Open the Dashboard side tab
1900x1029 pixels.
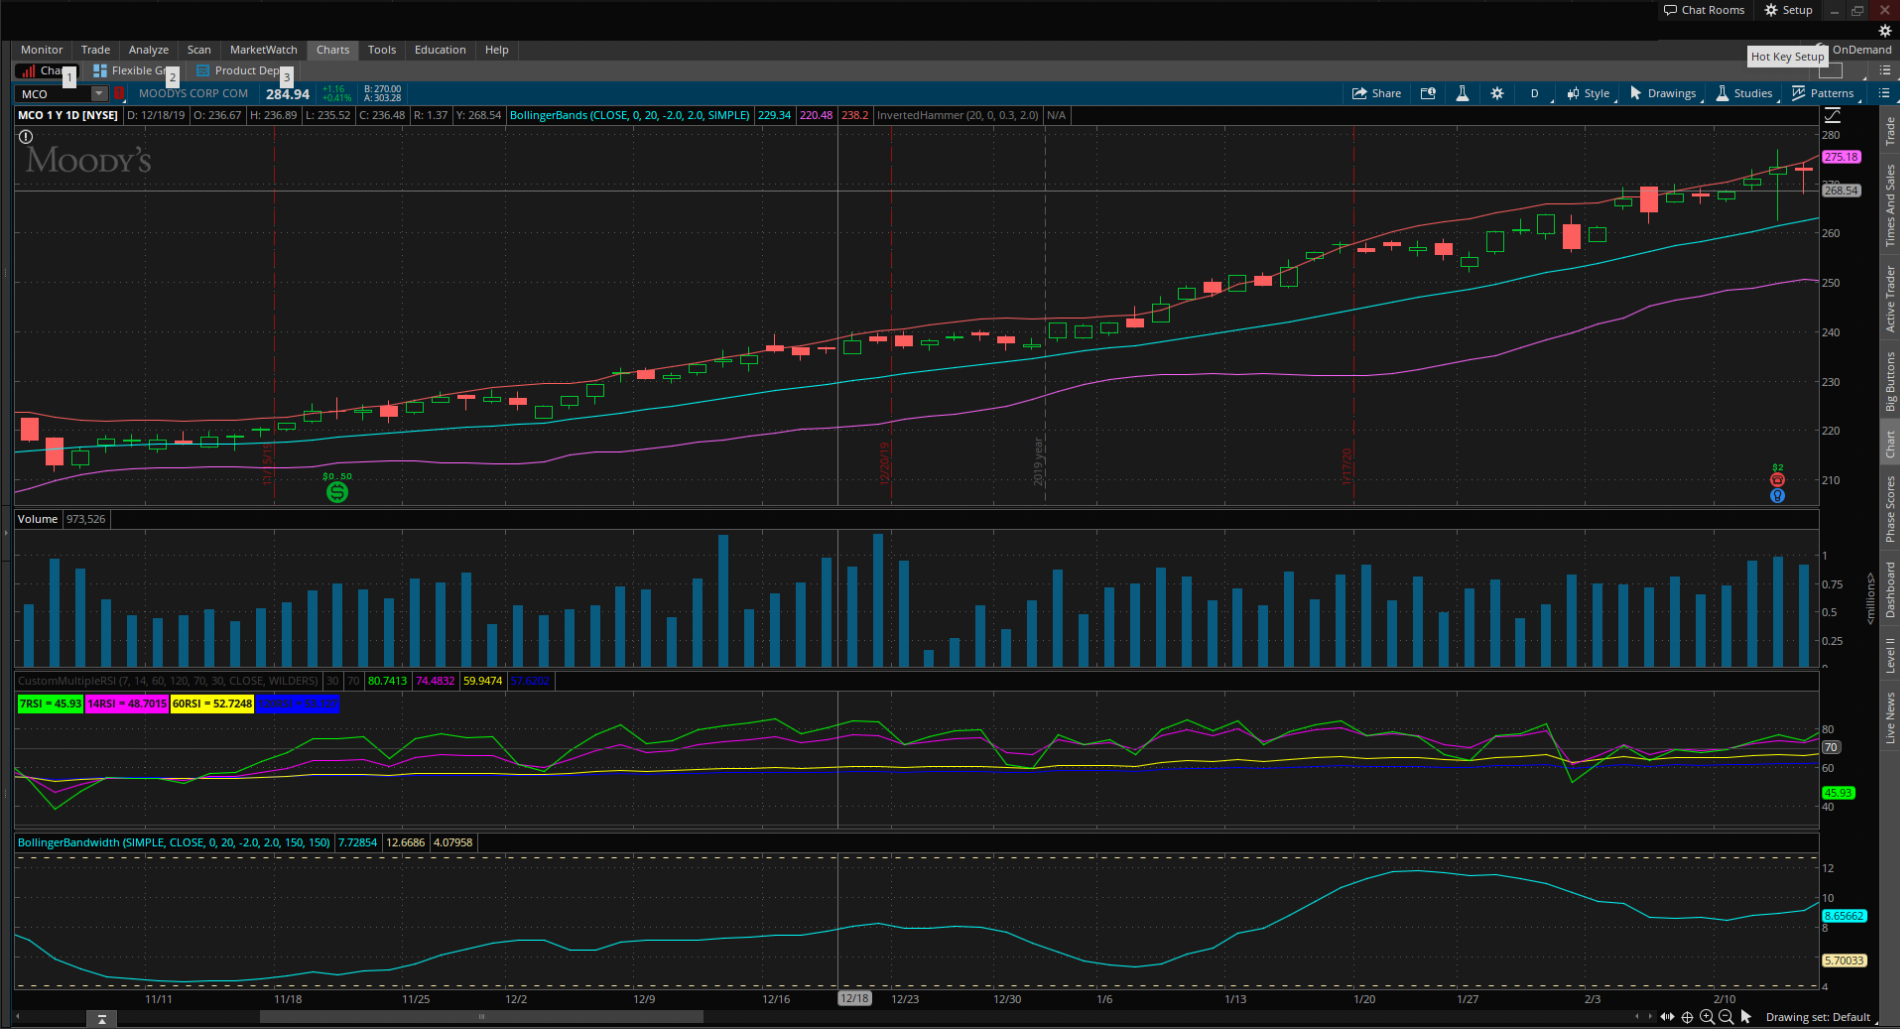(1890, 589)
